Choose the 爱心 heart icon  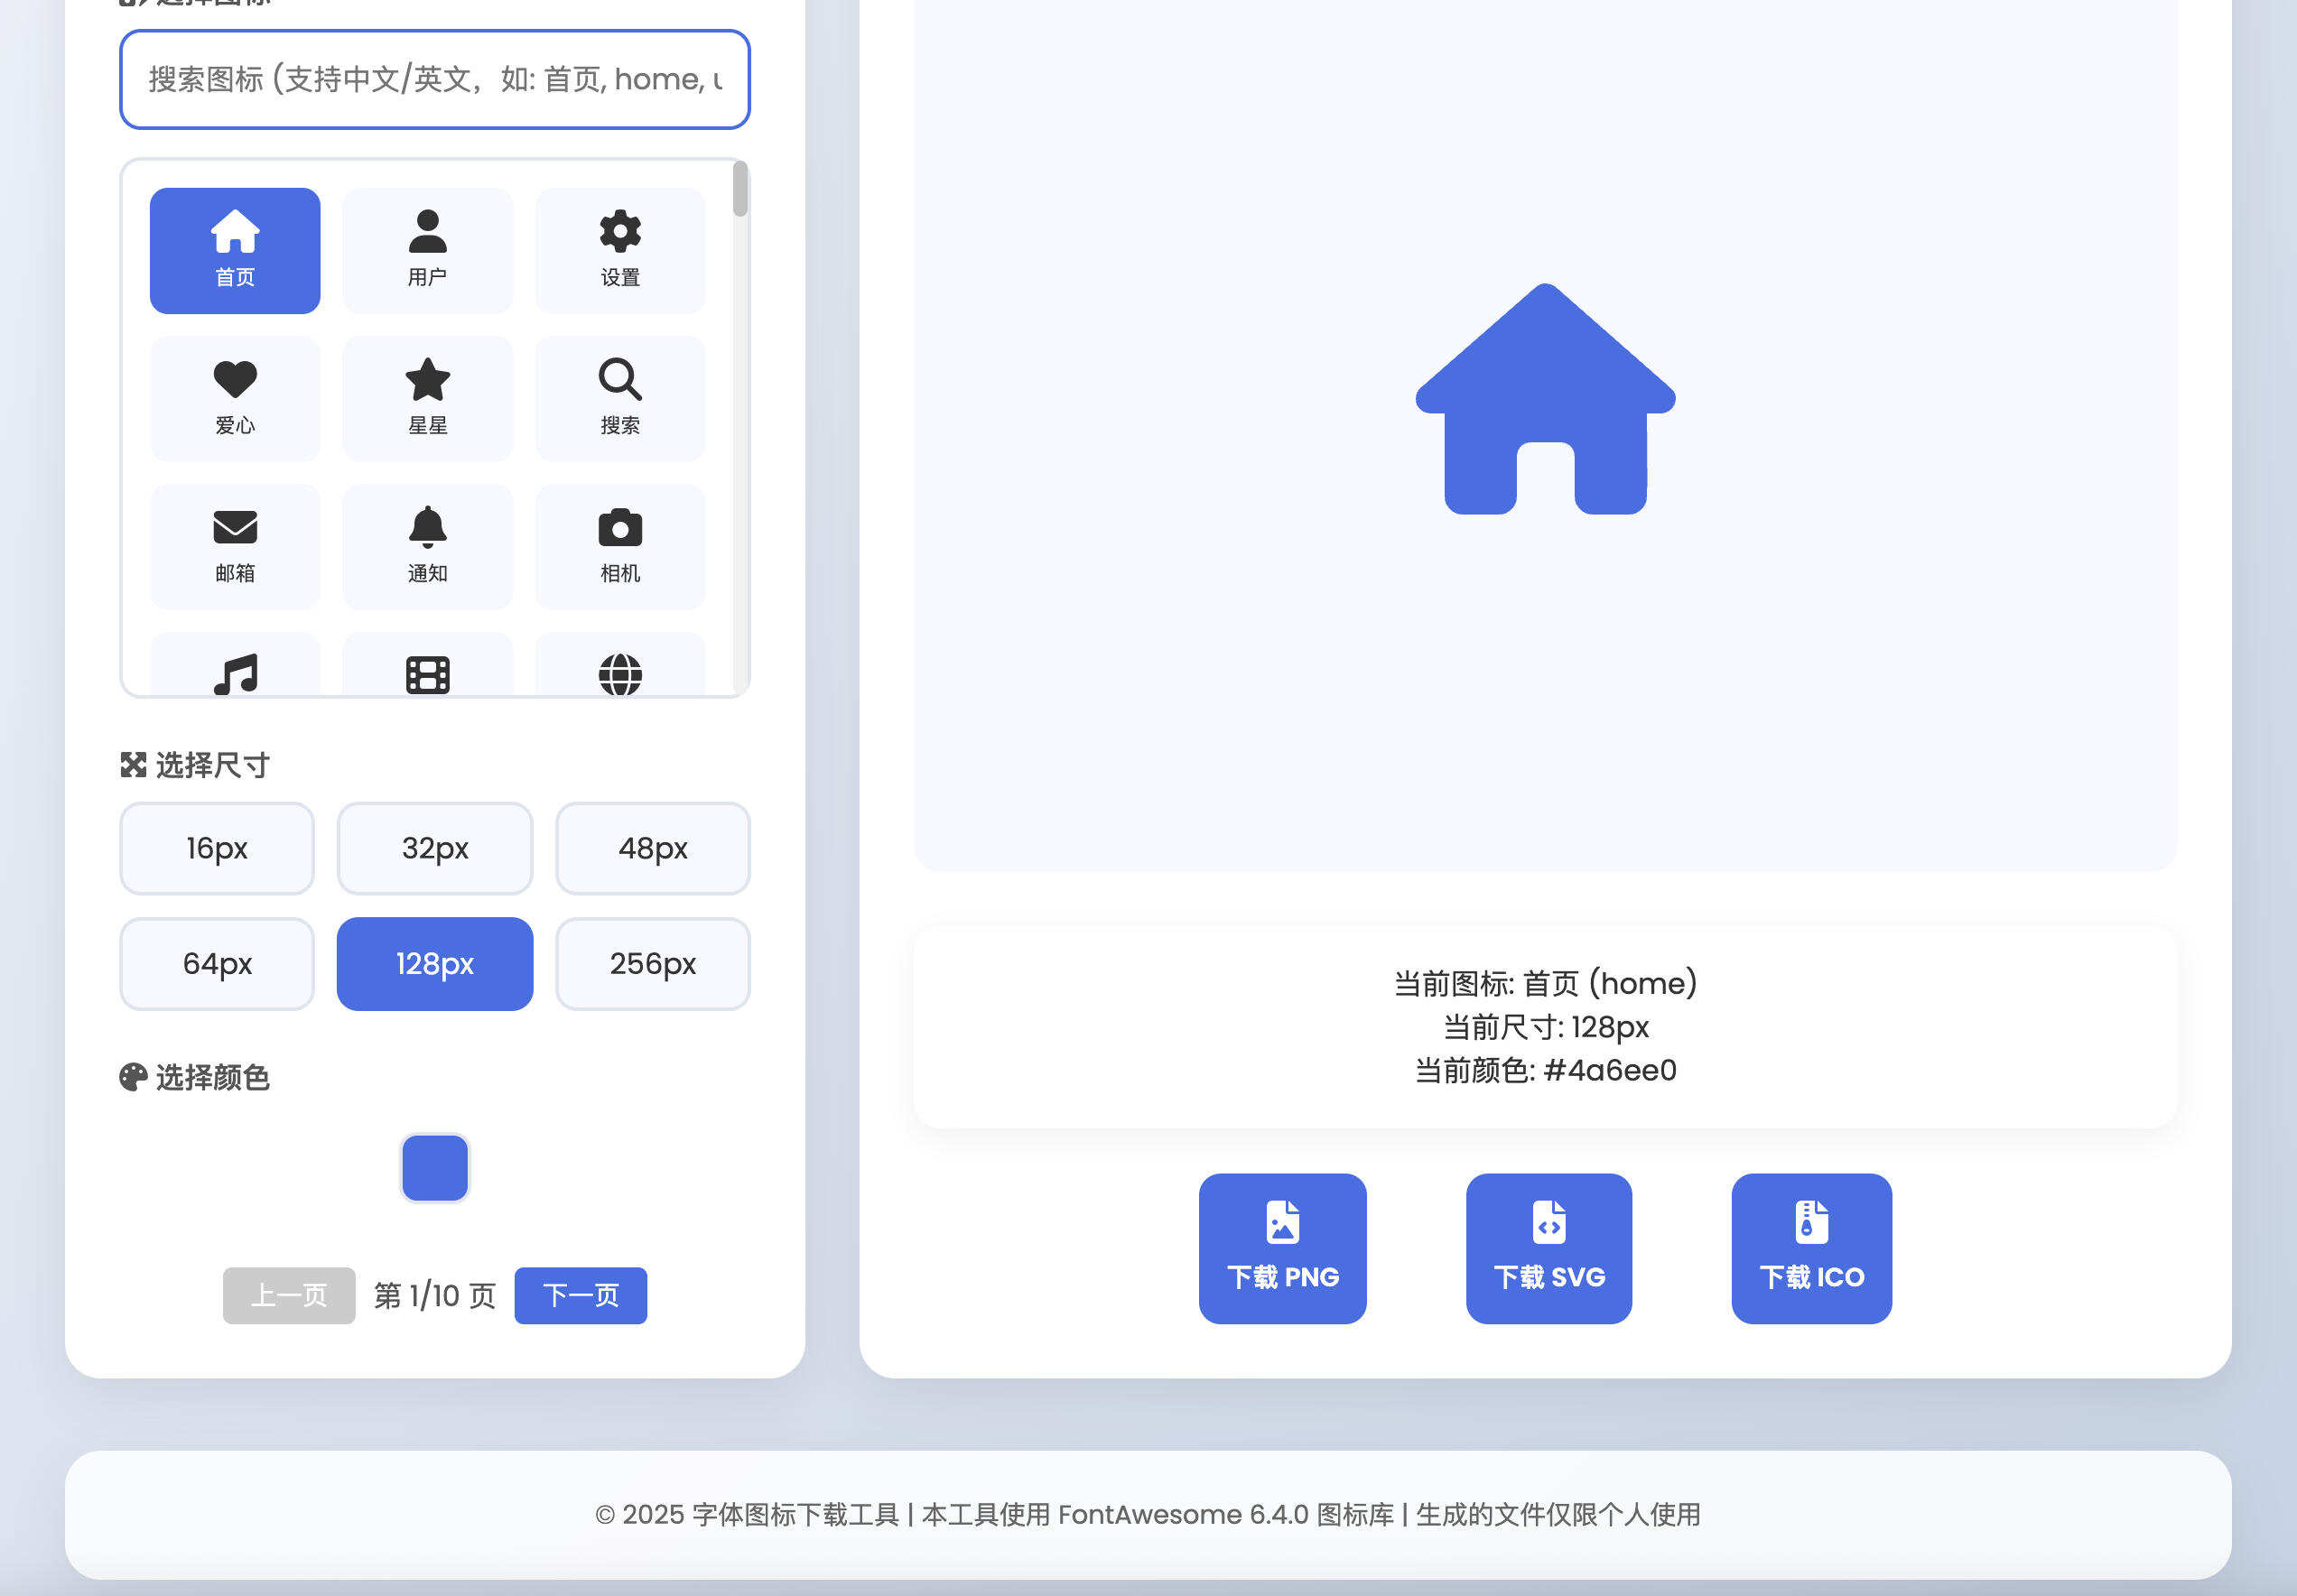point(235,397)
